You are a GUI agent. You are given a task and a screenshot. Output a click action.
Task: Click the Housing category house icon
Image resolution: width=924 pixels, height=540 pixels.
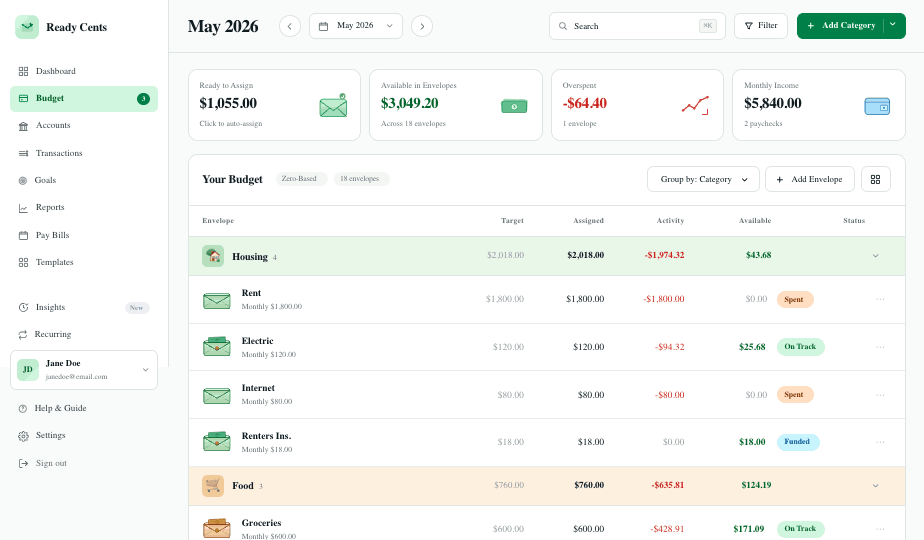coord(213,256)
